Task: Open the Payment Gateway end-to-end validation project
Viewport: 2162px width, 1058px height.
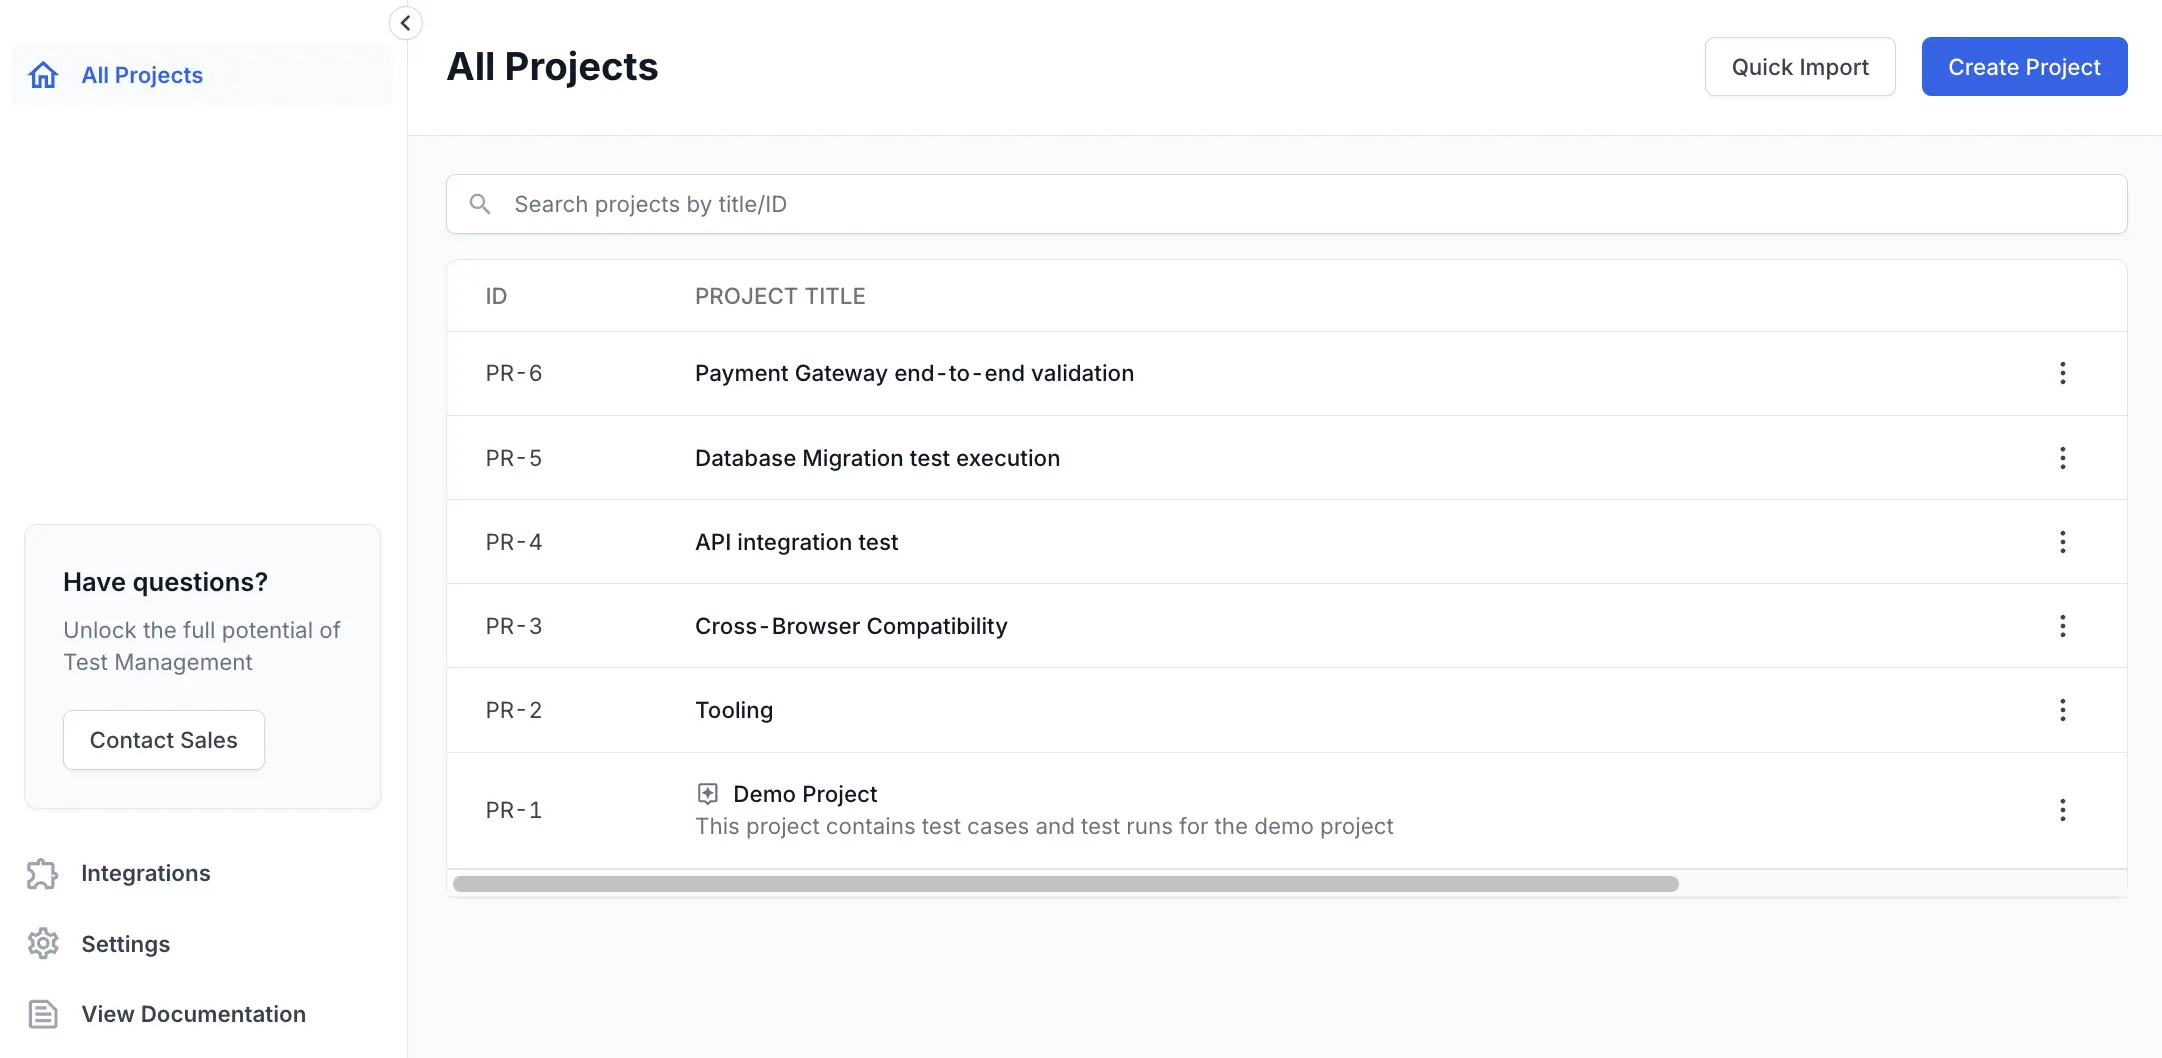Action: click(x=914, y=373)
